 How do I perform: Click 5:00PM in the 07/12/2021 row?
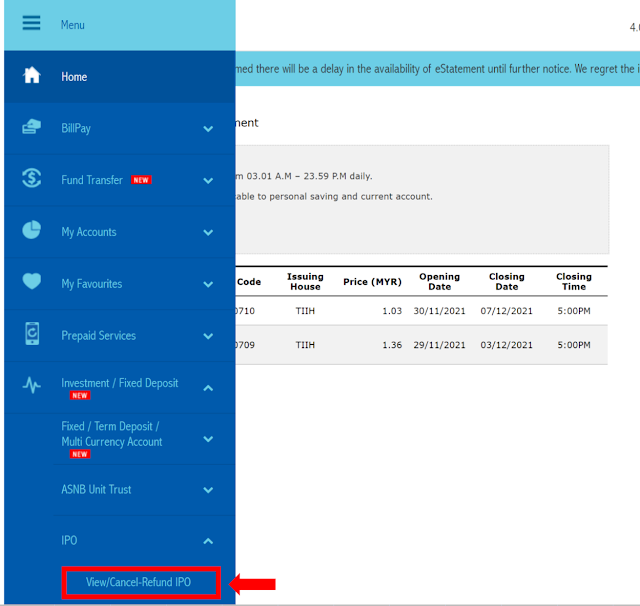click(x=574, y=311)
